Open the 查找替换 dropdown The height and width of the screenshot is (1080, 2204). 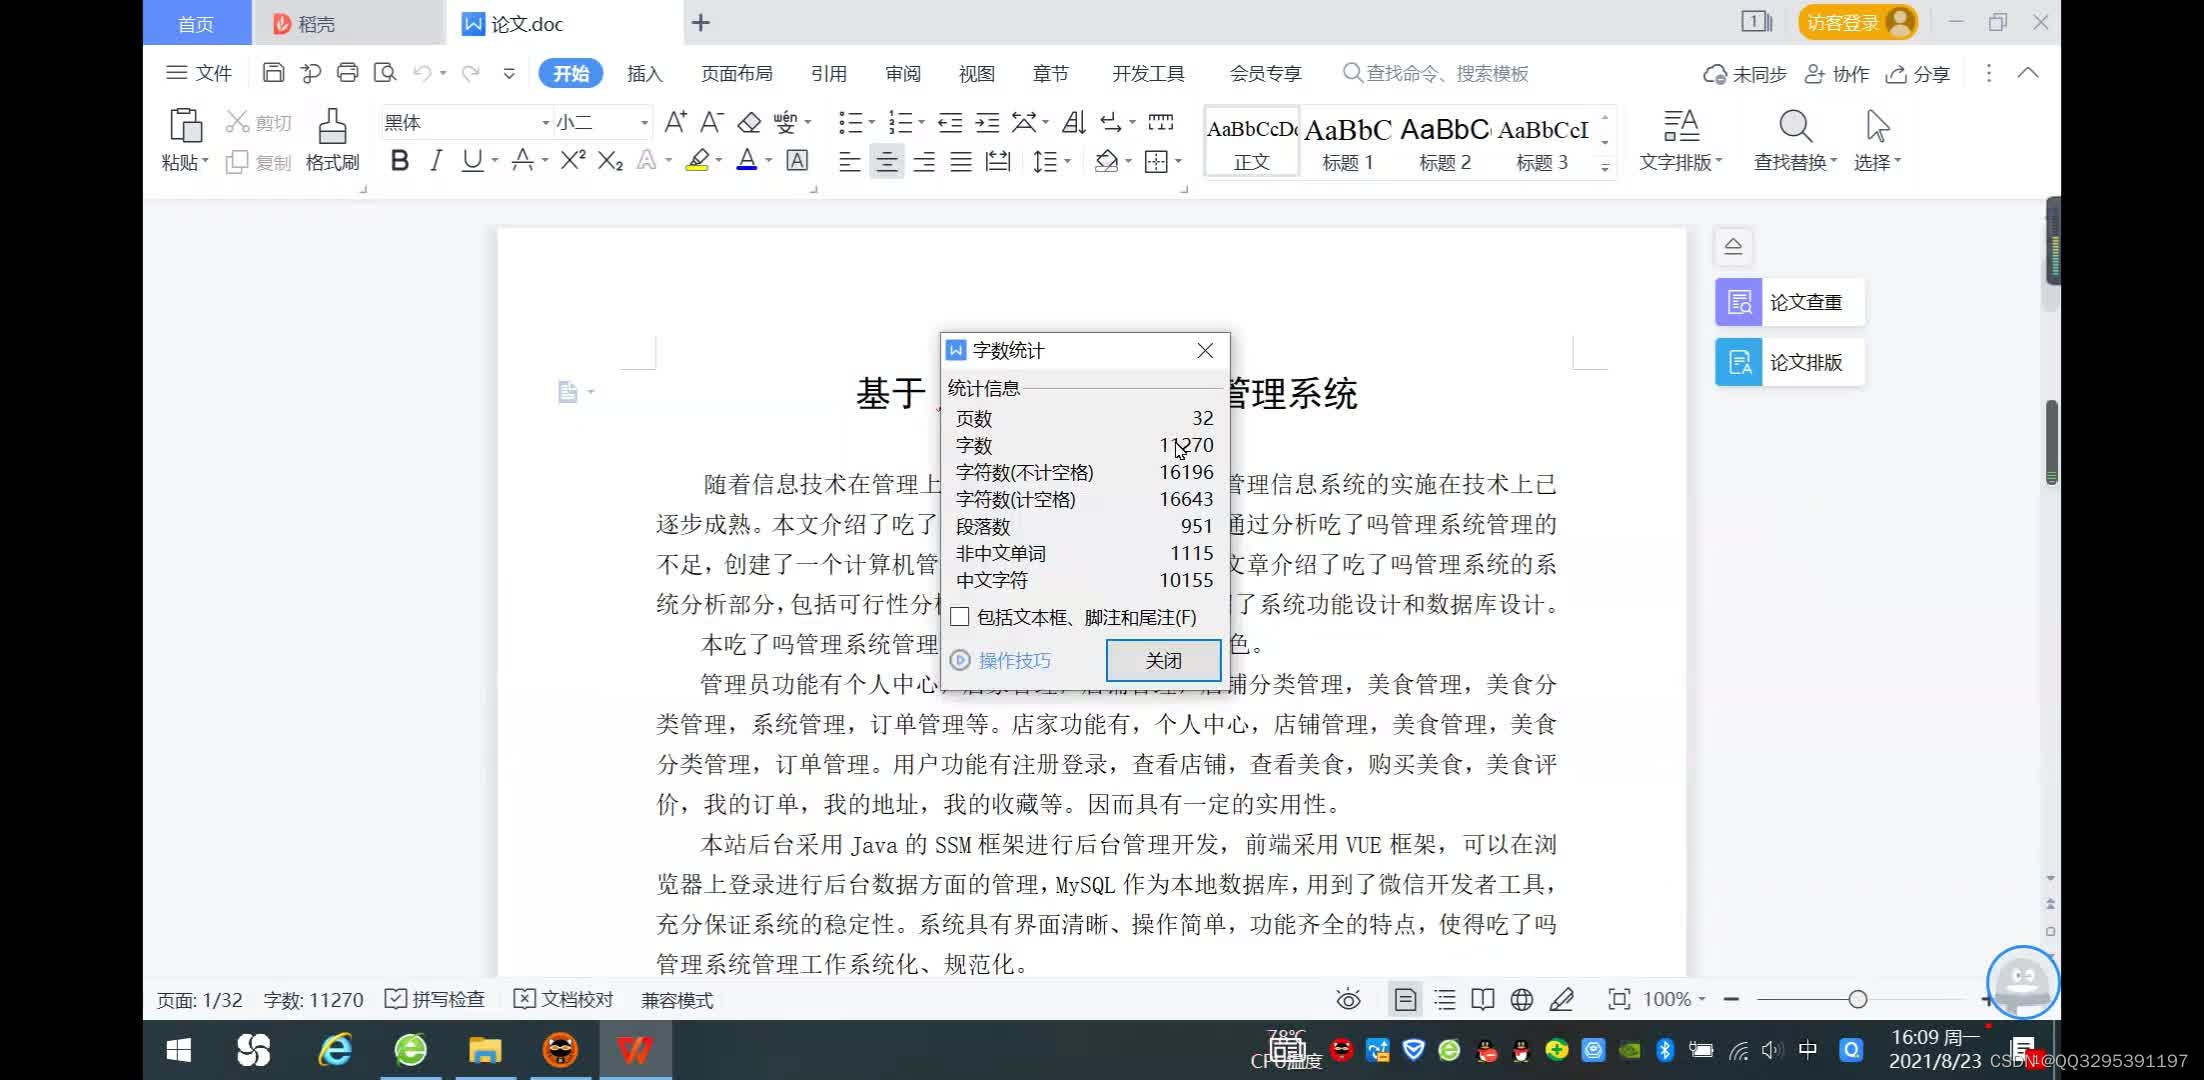pyautogui.click(x=1795, y=162)
